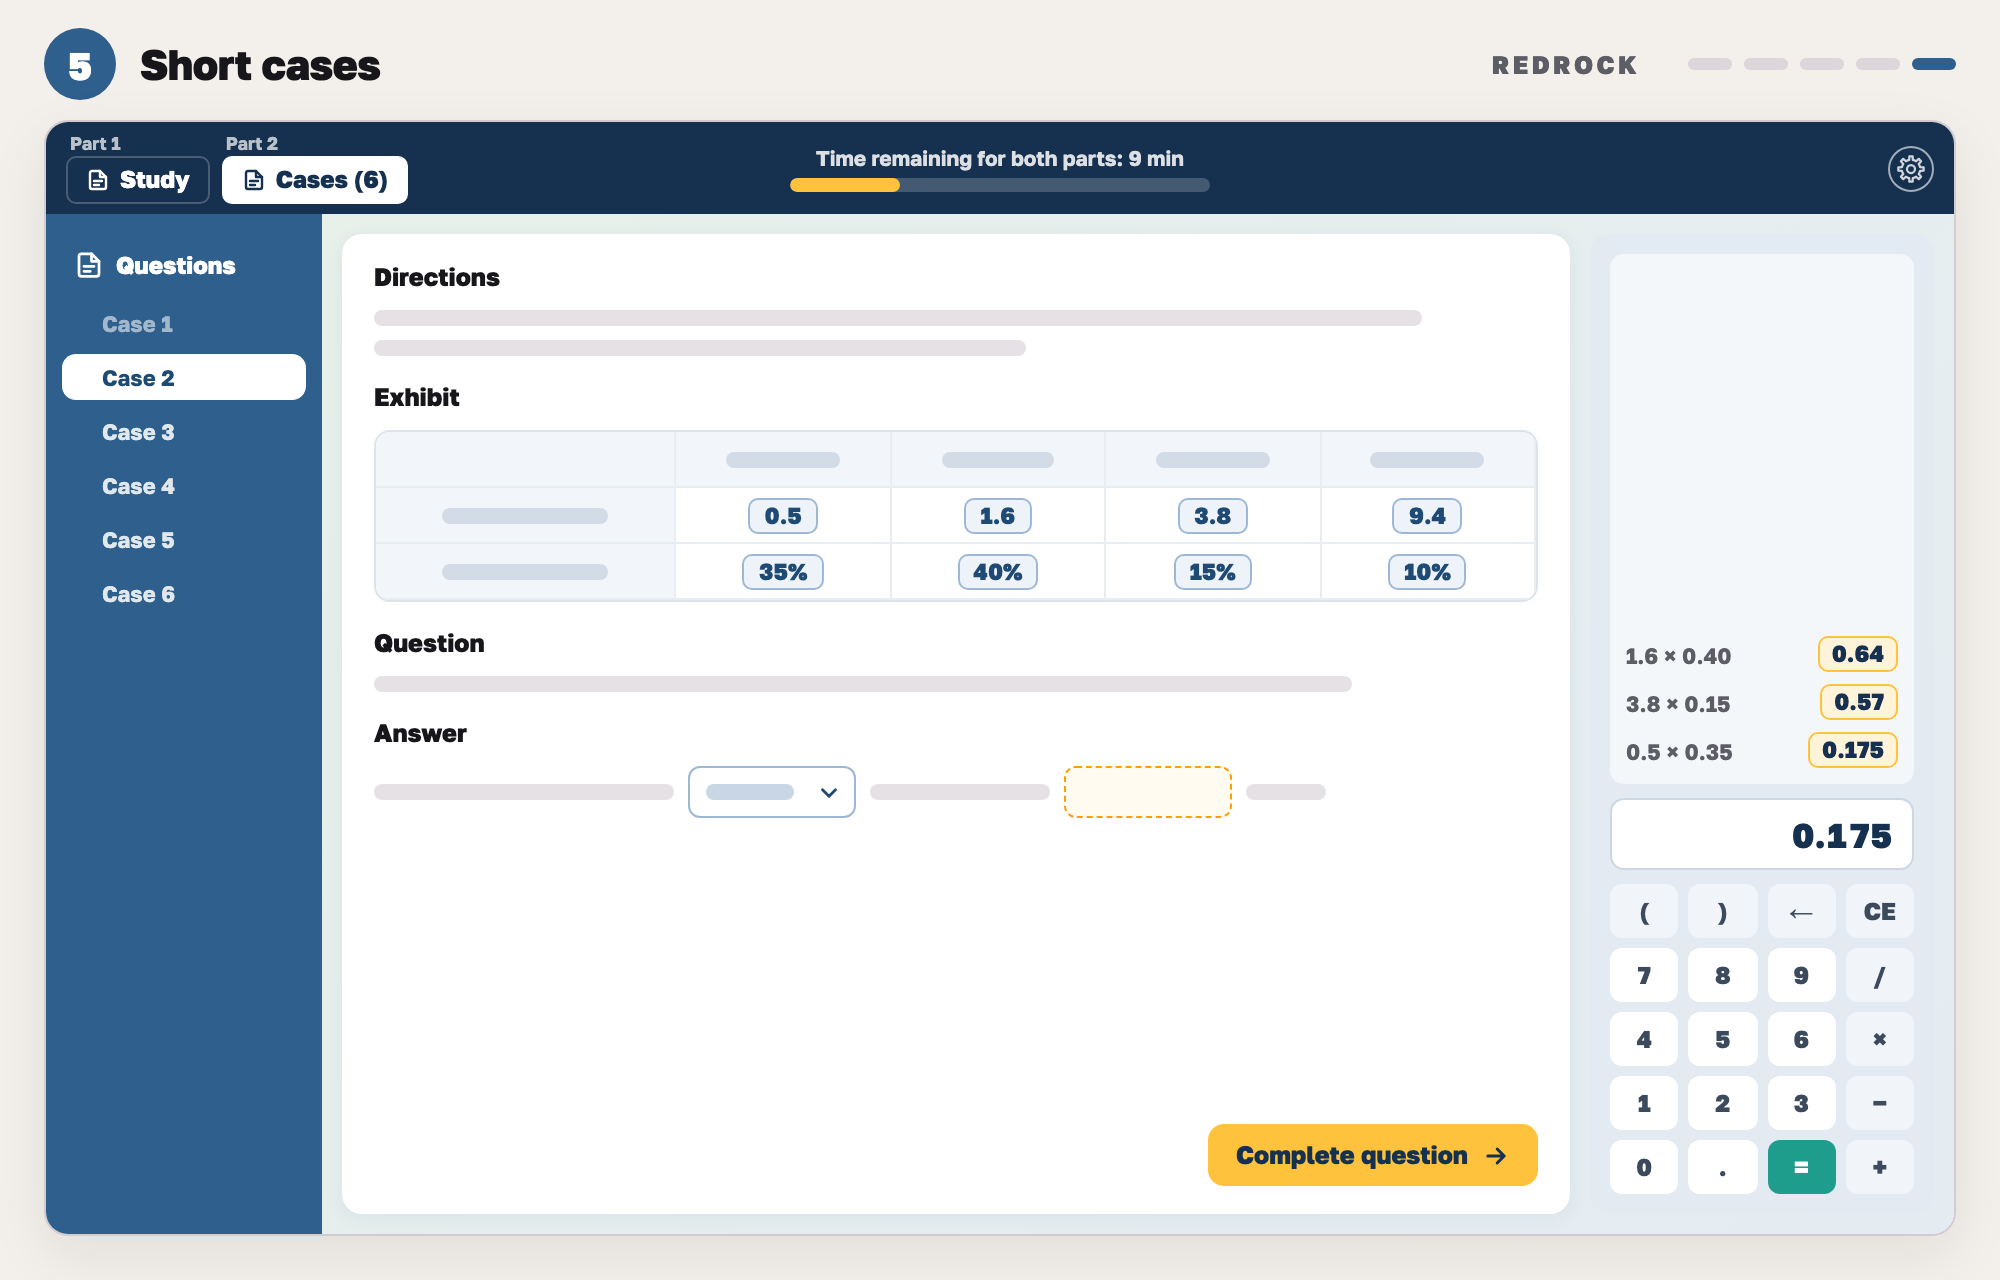The width and height of the screenshot is (2000, 1280).
Task: Click the green equals key
Action: coord(1801,1167)
